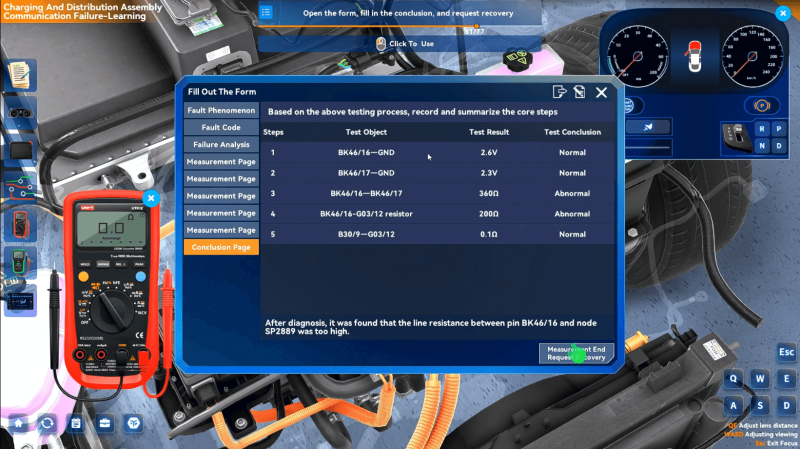
Task: Toggle the parking brake indicator on the dashboard
Action: (x=762, y=106)
